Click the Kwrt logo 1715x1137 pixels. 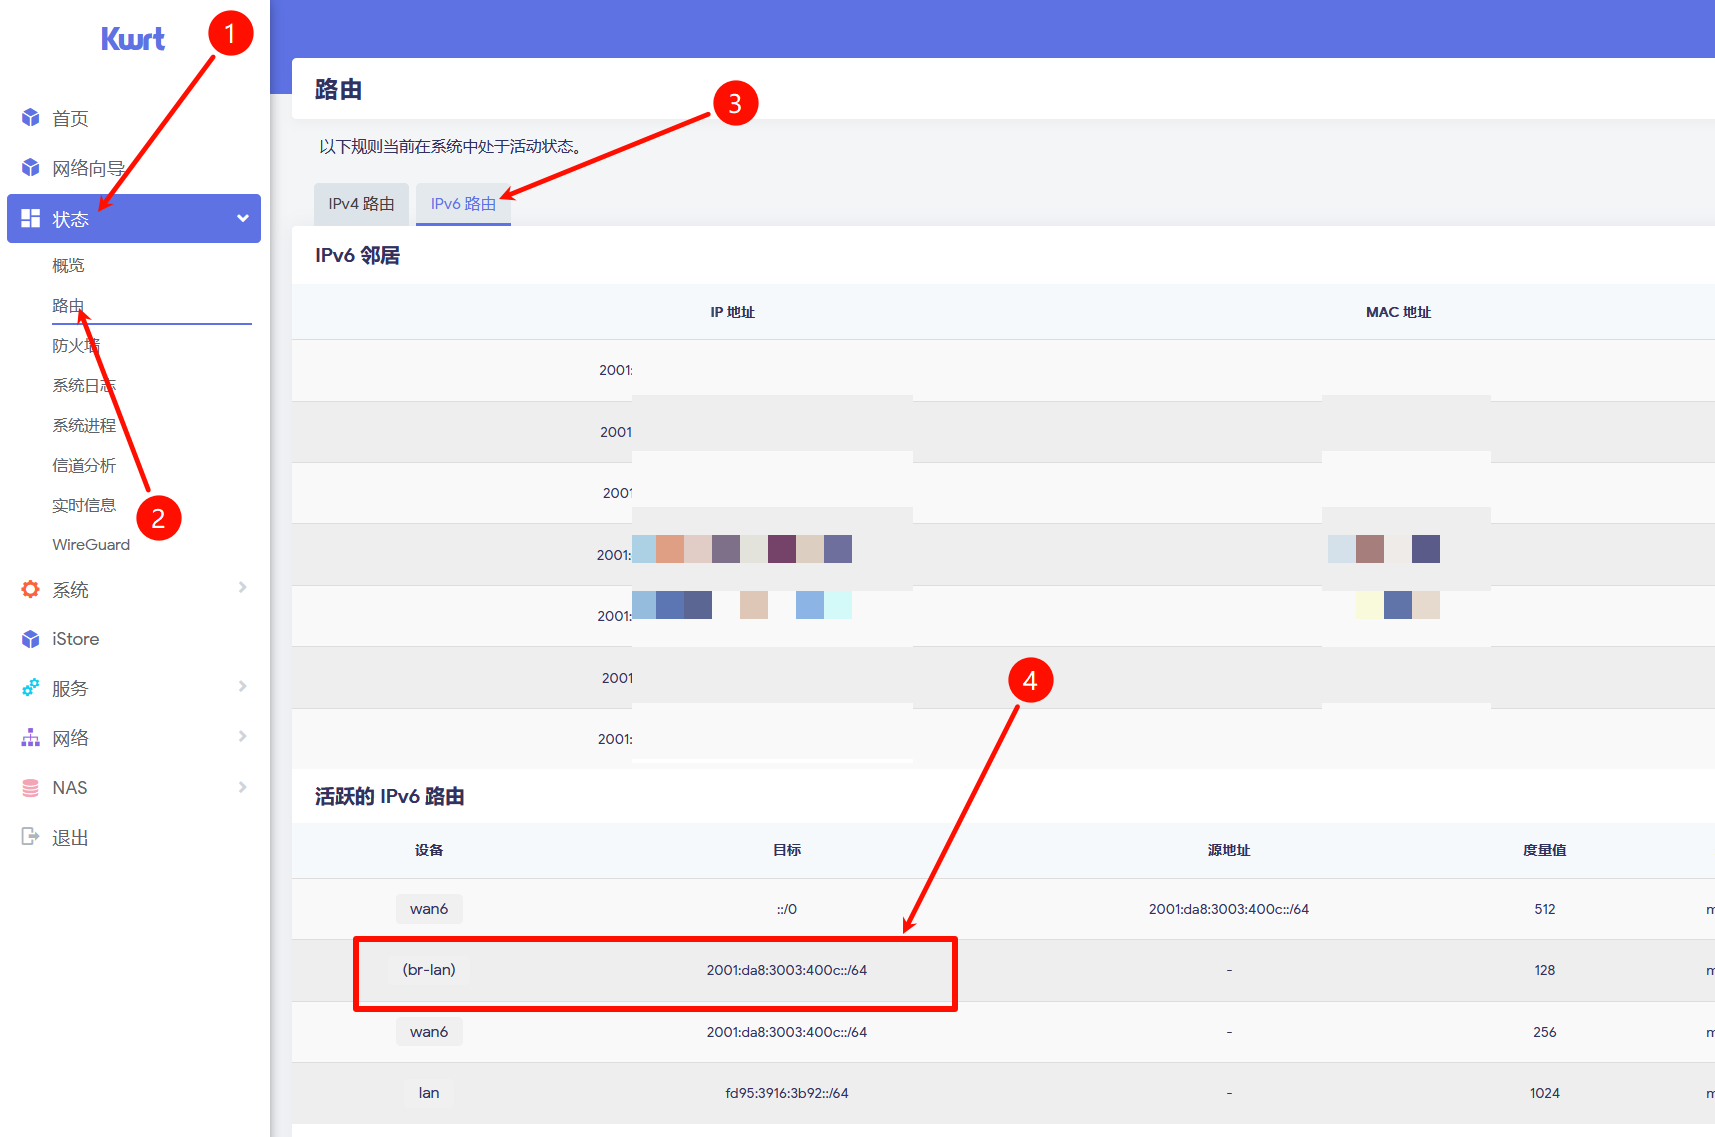[x=132, y=38]
